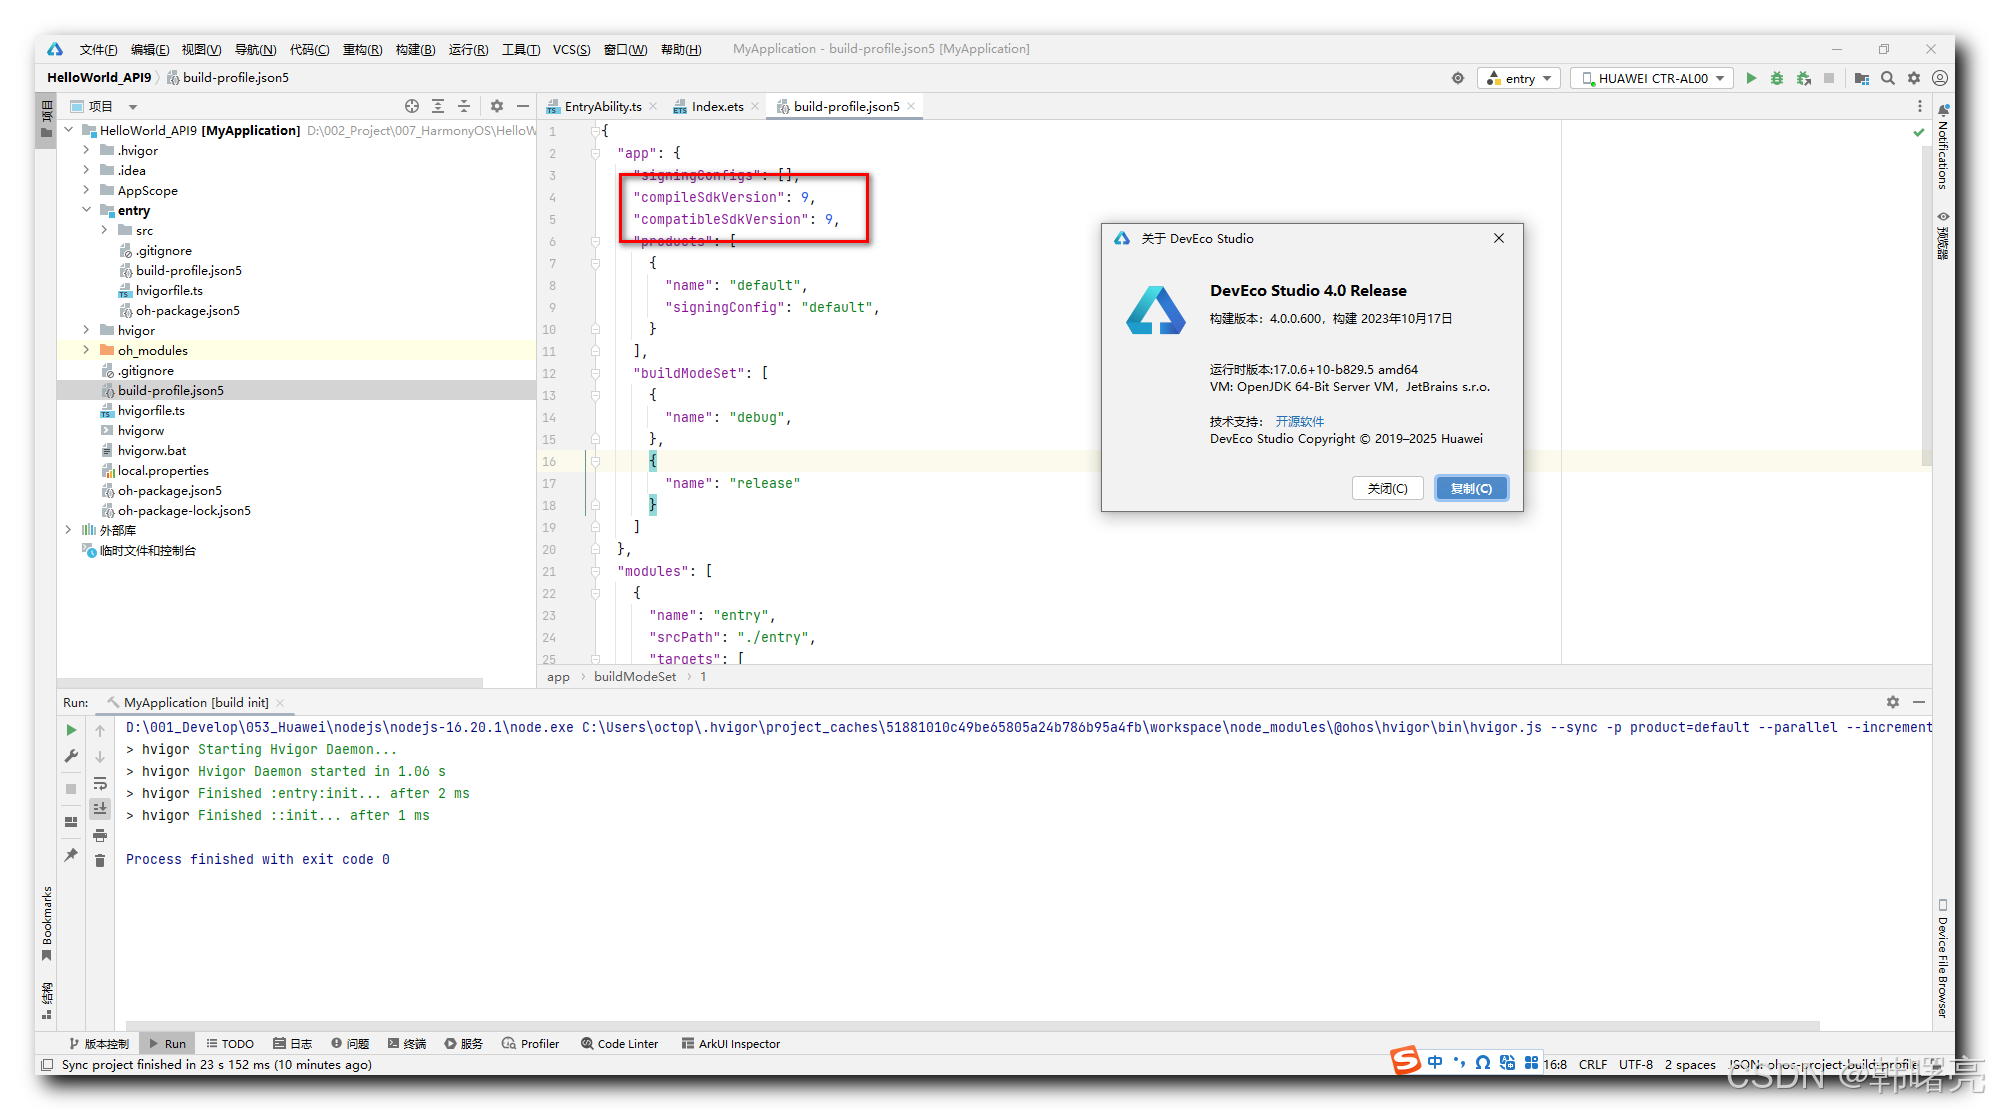The height and width of the screenshot is (1110, 1990).
Task: Expand the oh_modules folder
Action: [86, 350]
